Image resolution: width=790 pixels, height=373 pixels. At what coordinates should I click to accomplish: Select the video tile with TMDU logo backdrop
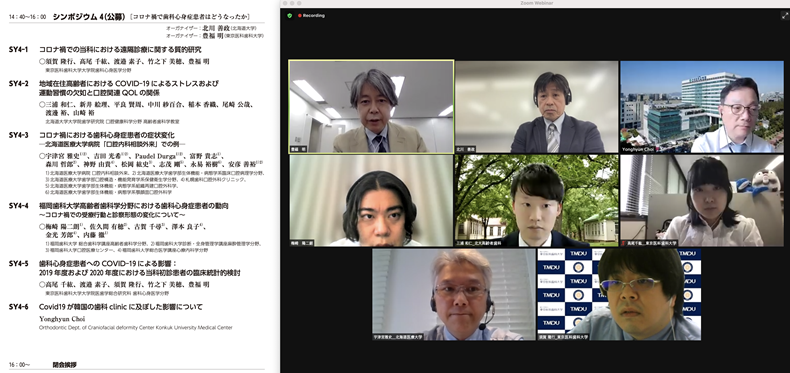pos(619,294)
